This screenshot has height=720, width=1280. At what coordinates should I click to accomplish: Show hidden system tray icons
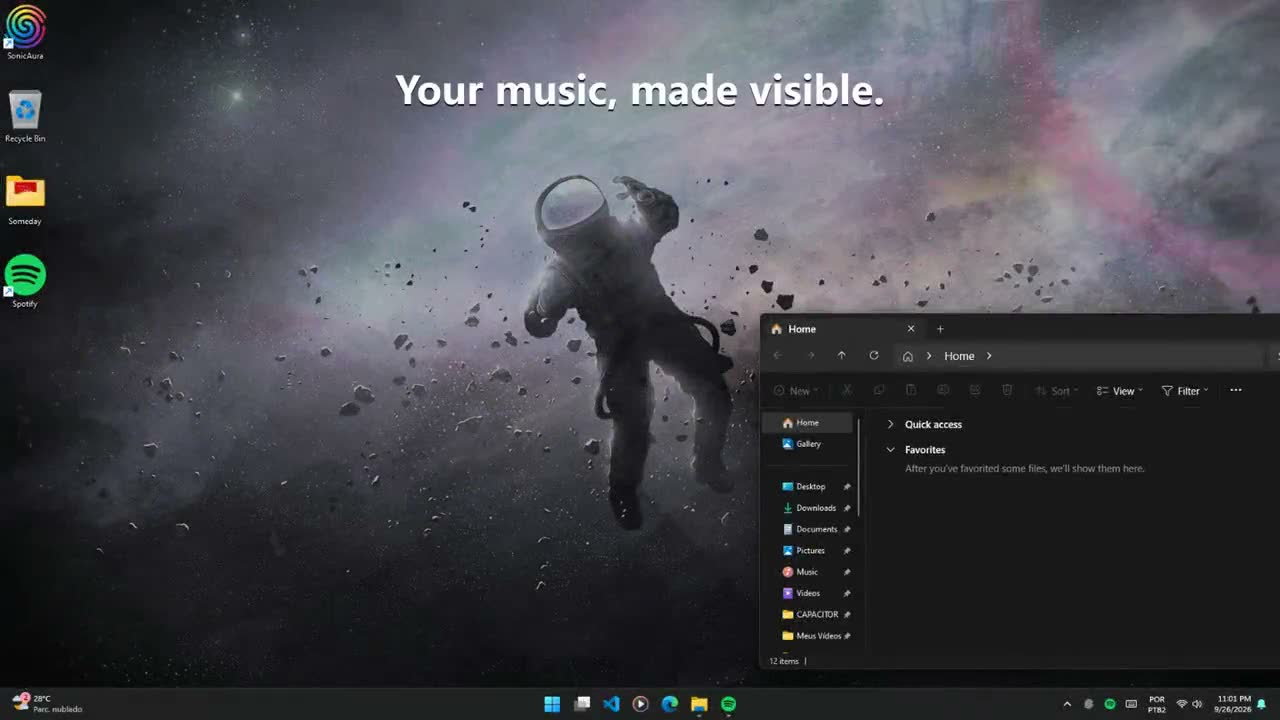tap(1067, 704)
